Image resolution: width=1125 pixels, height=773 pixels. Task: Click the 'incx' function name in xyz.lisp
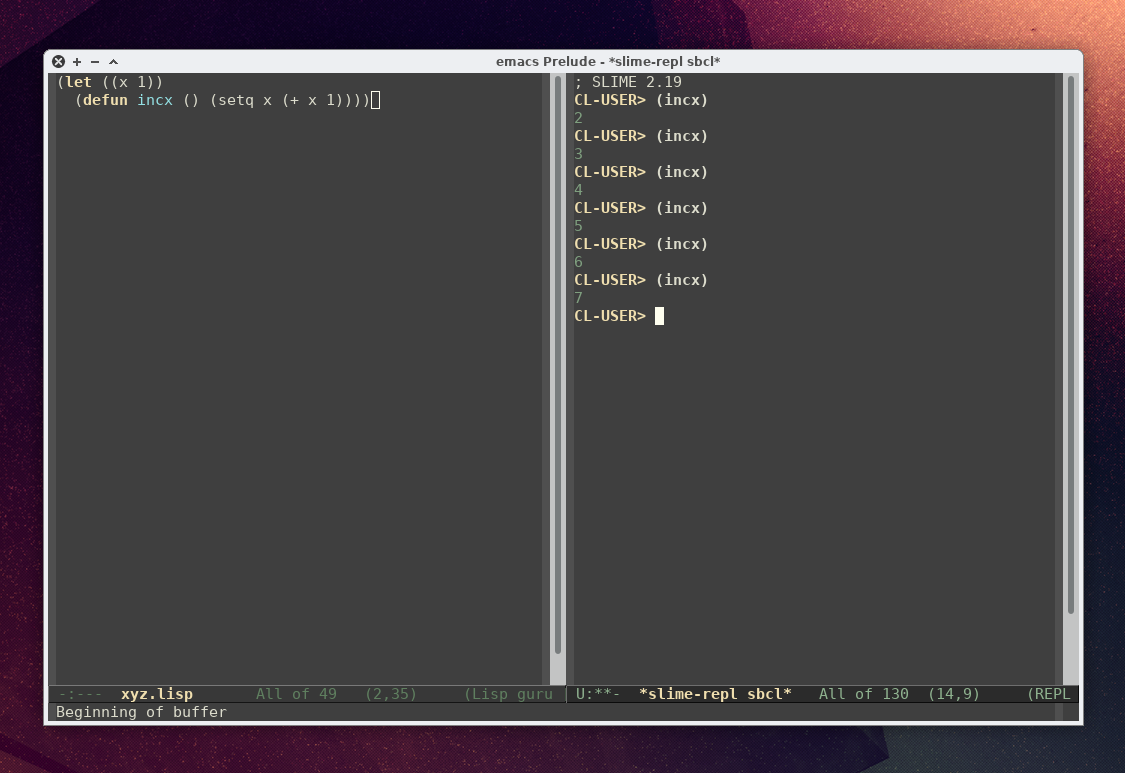(155, 100)
